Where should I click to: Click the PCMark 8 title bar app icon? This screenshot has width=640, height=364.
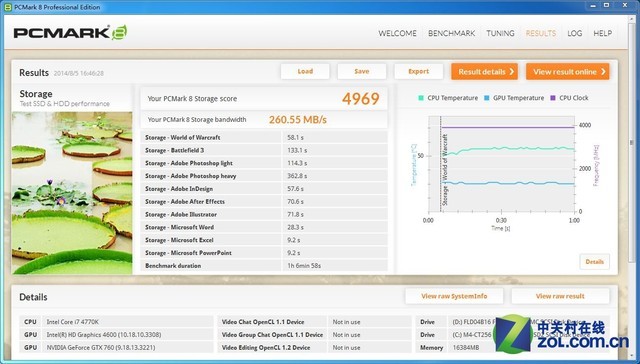7,7
